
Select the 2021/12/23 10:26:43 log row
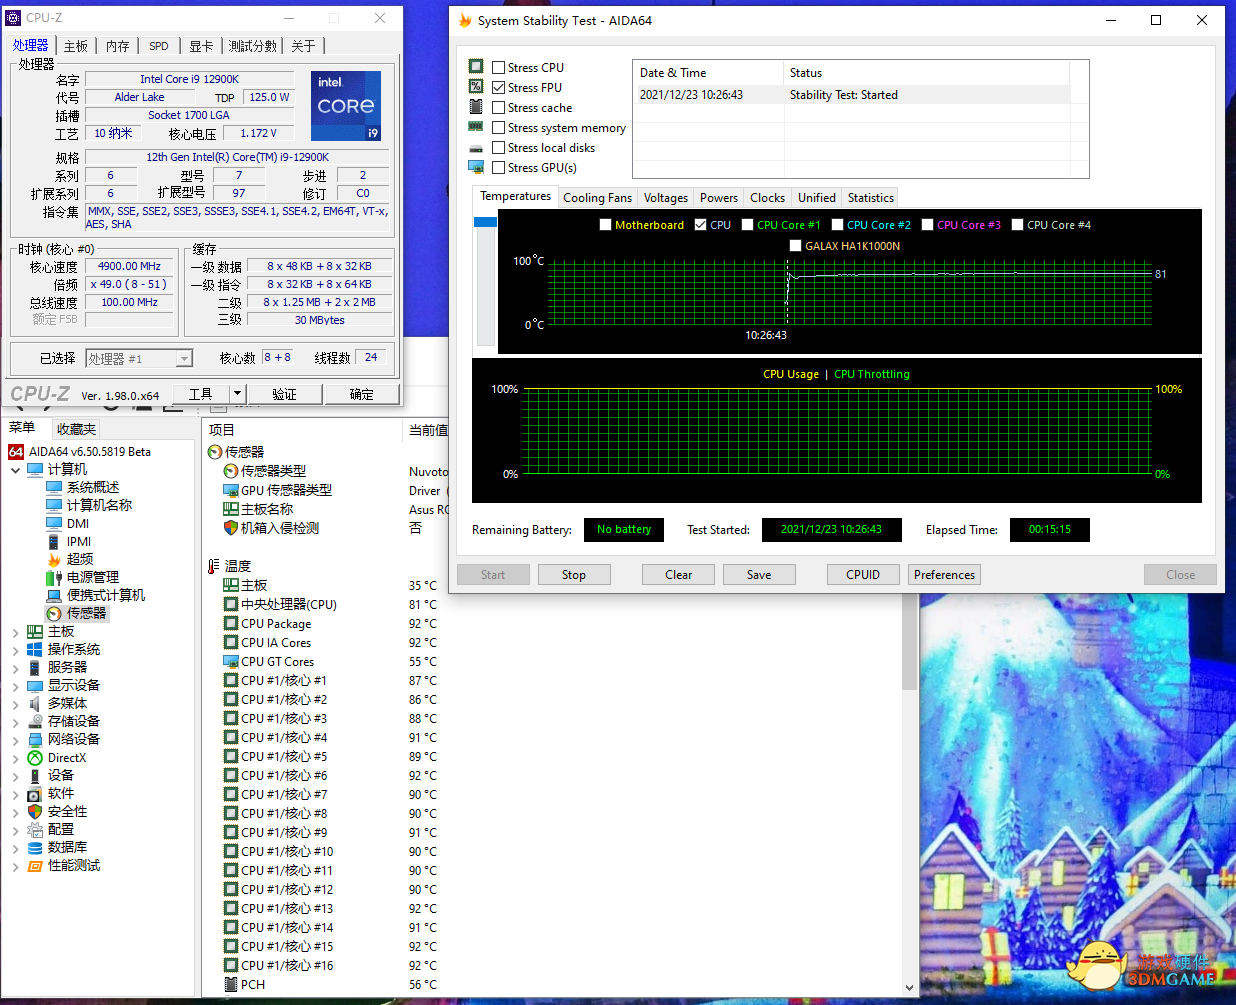(x=851, y=95)
